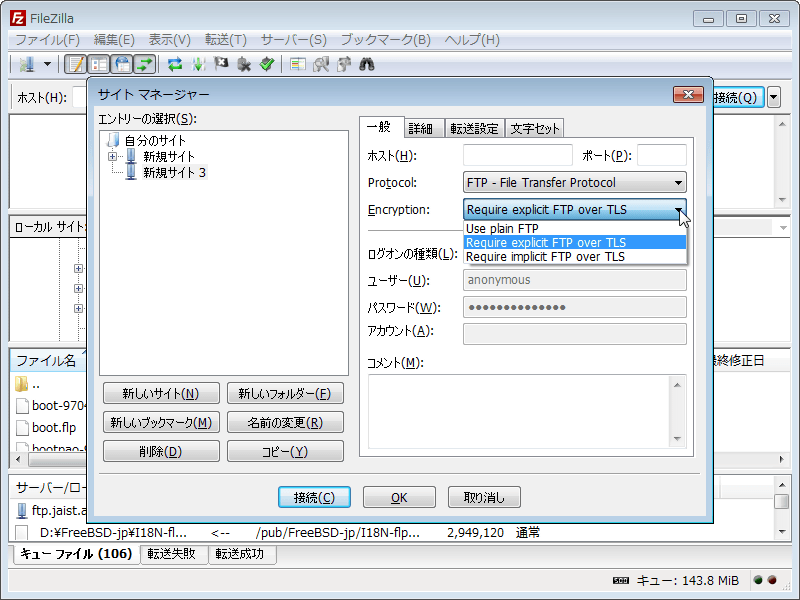800x600 pixels.
Task: Click 新しいサイト(N) button
Action: pyautogui.click(x=161, y=393)
